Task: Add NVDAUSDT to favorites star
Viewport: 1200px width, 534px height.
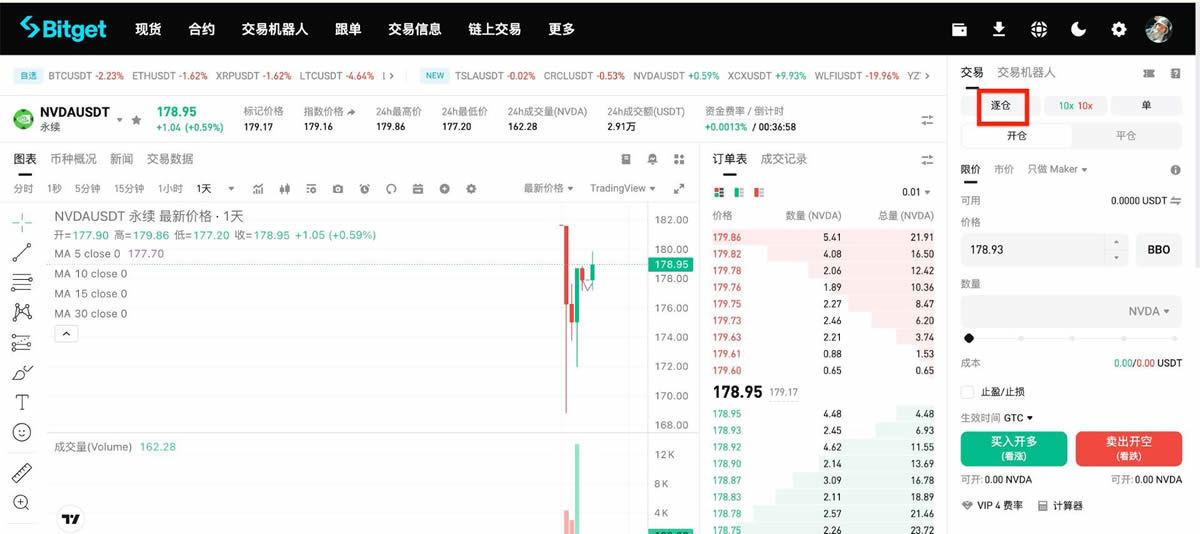Action: (136, 120)
